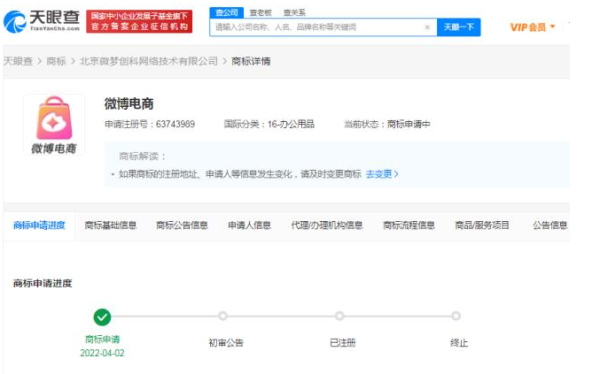The width and height of the screenshot is (600, 374).
Task: Click the green checkmark 商标申请 step
Action: tap(102, 317)
